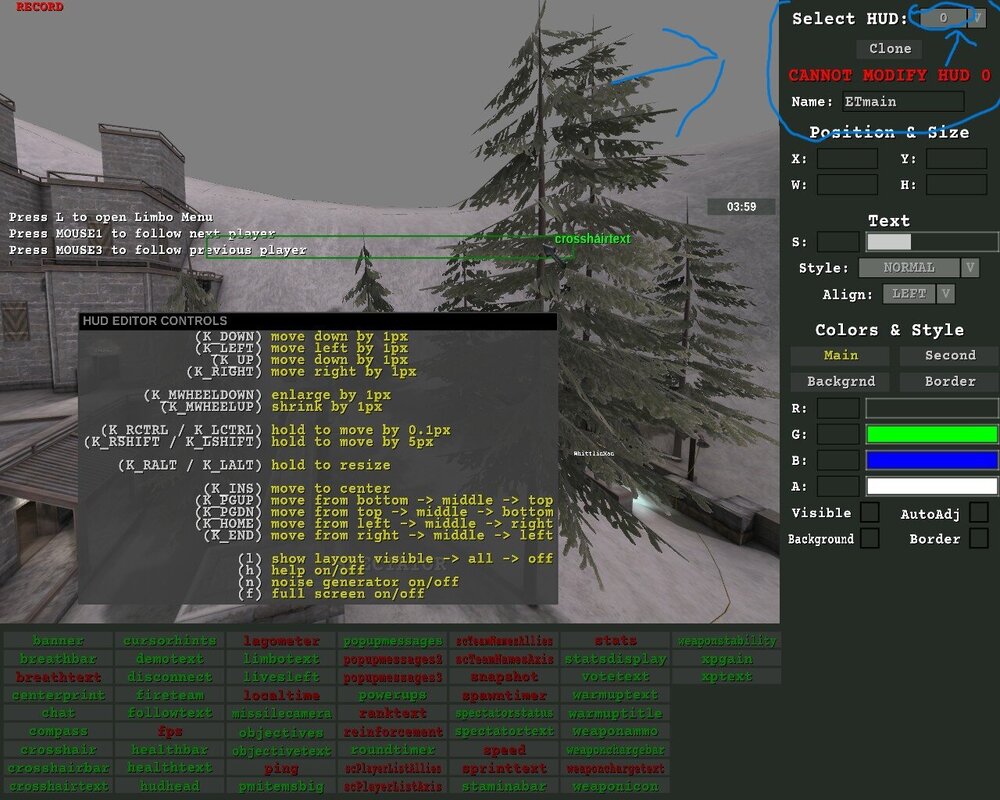The image size is (1000, 800).
Task: Click the 03:59 round timer element
Action: click(741, 206)
